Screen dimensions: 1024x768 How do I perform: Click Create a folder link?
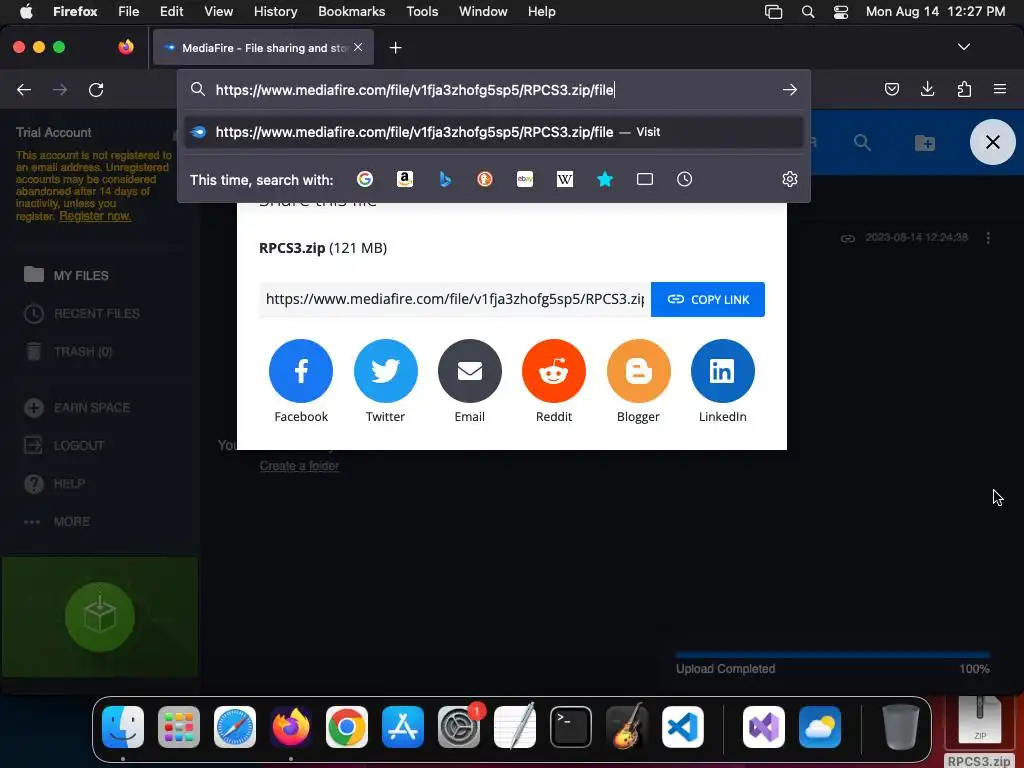(x=299, y=466)
